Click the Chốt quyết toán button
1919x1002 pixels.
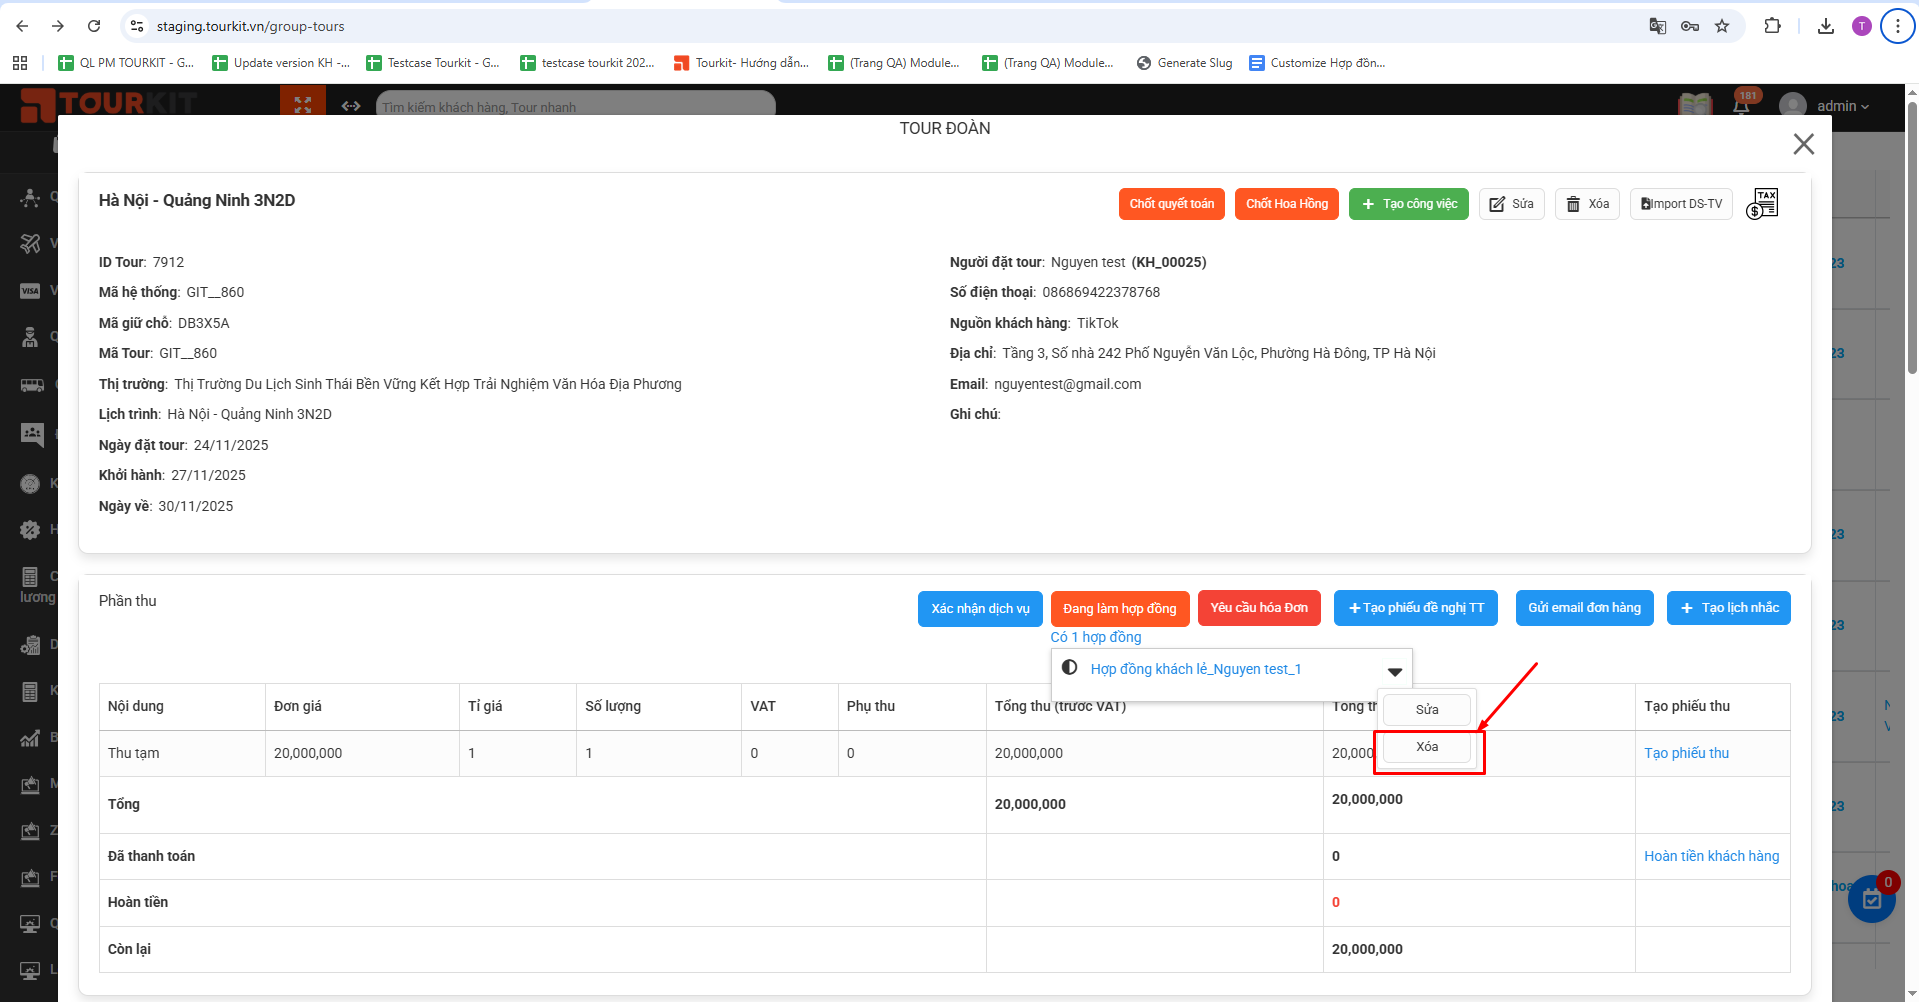(x=1171, y=204)
